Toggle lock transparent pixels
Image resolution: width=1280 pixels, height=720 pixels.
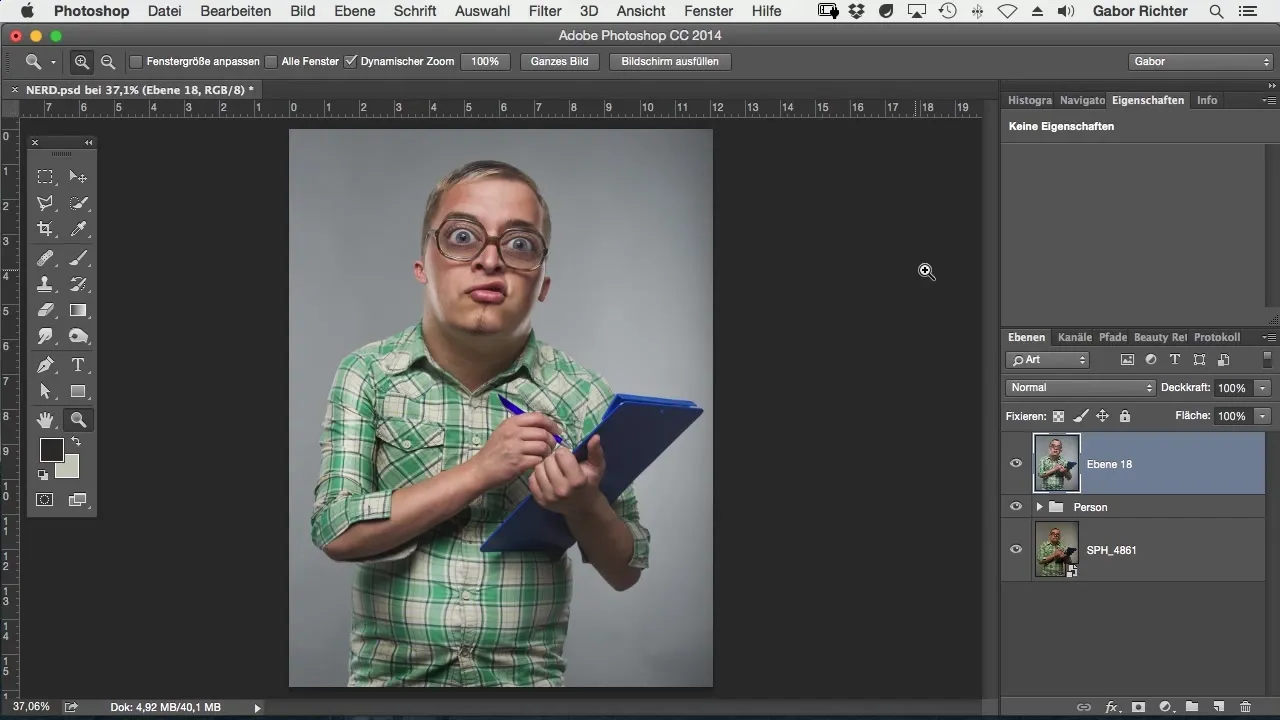(1058, 416)
